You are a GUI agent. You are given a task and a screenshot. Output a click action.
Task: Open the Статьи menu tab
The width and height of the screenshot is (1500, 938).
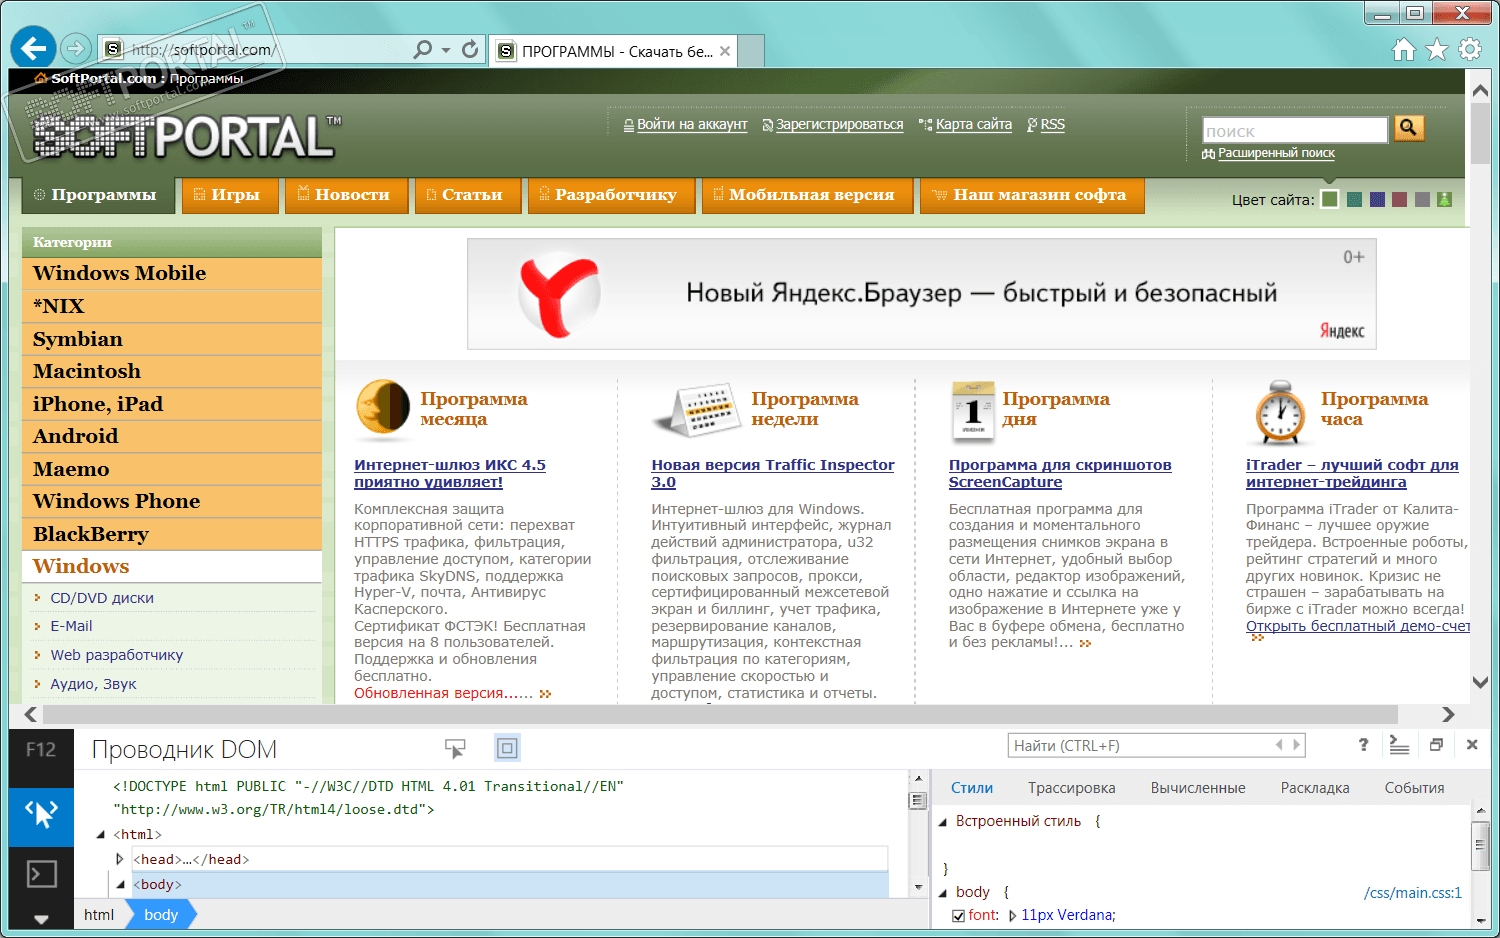tap(468, 196)
